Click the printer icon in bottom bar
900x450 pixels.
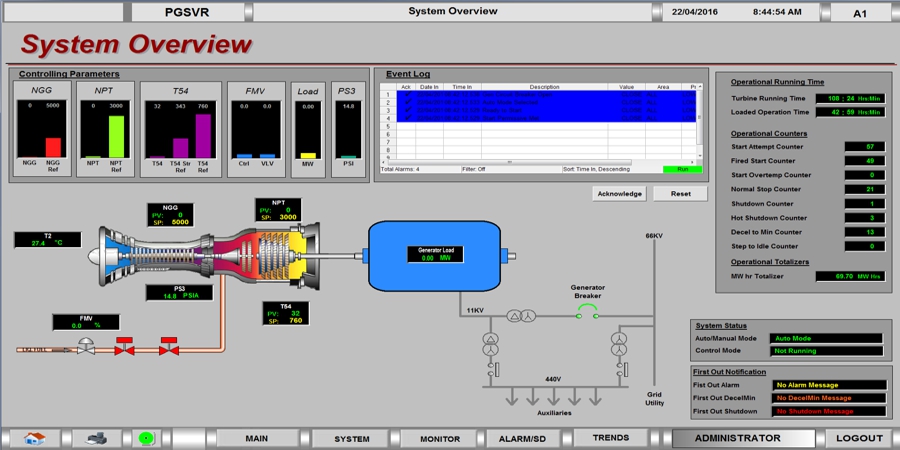coord(96,438)
